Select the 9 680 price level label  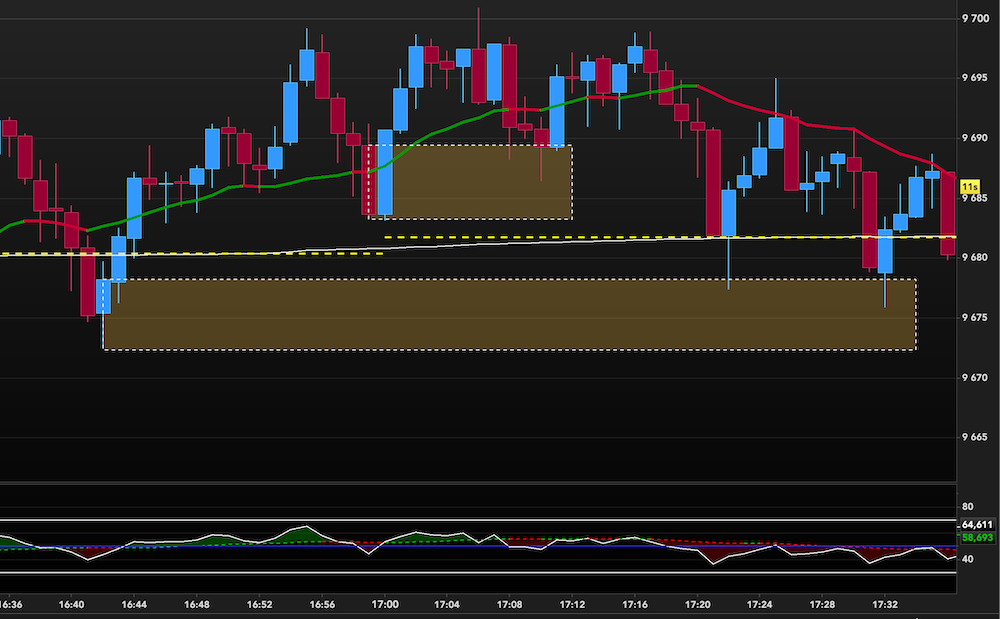click(975, 258)
